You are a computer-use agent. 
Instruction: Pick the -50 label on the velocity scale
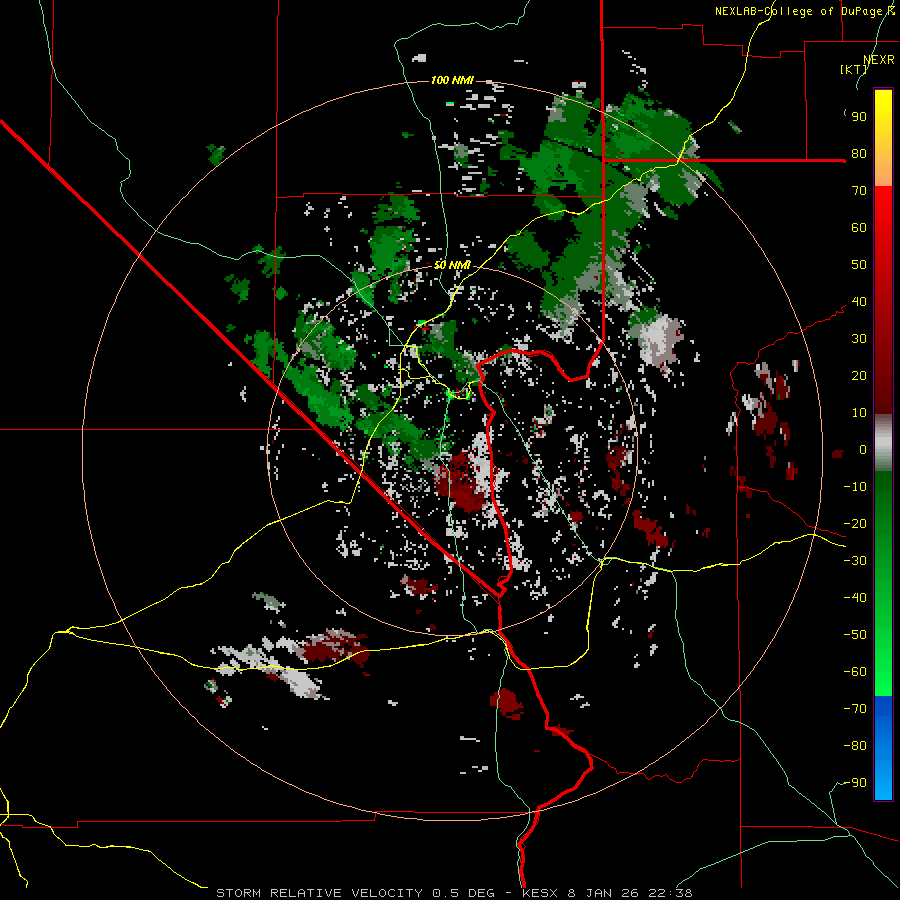(855, 635)
